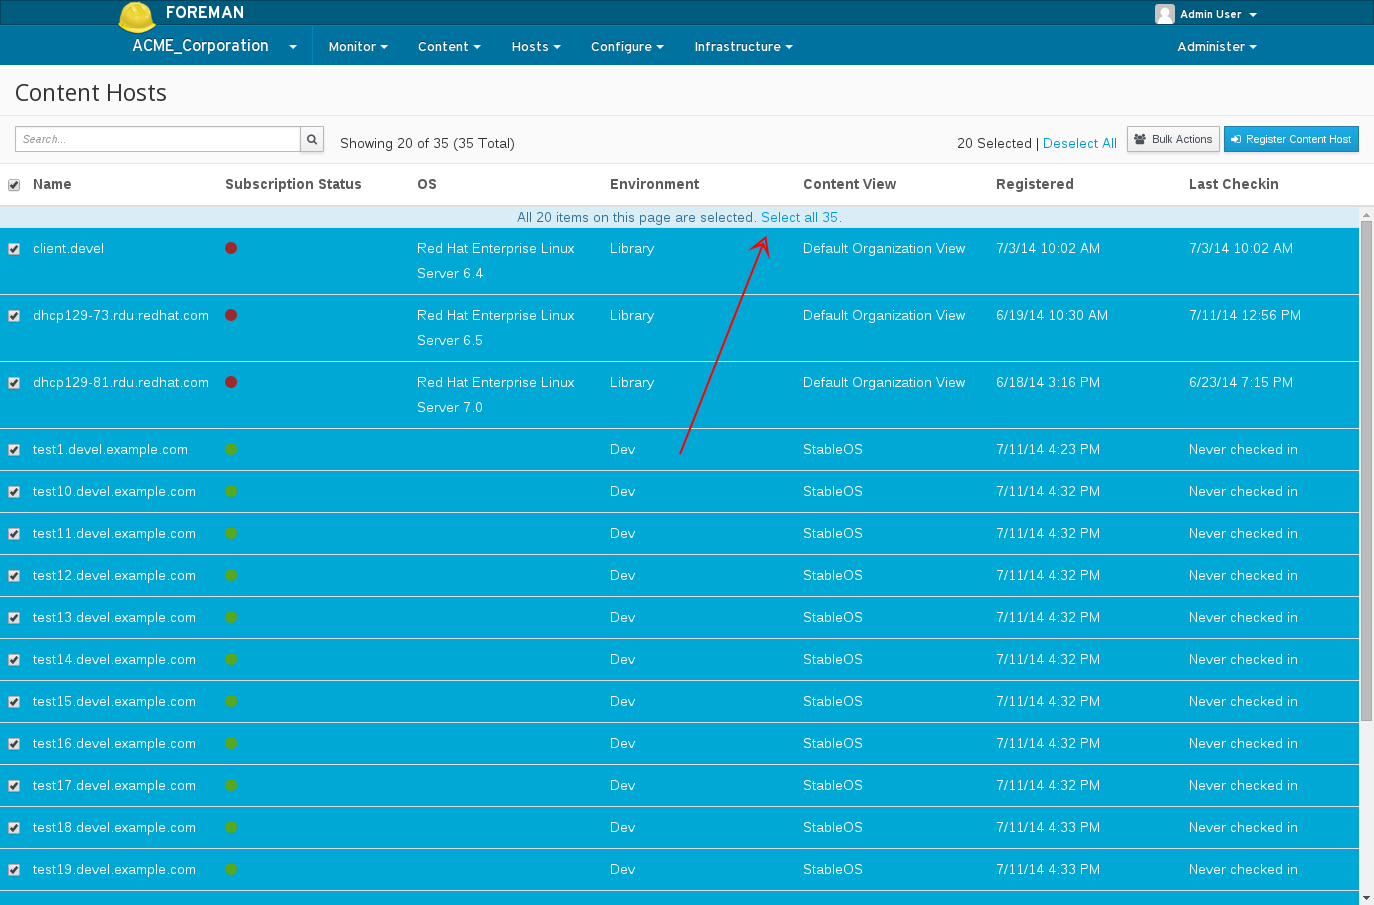Click green status dot for test19.devel.example.com

(x=231, y=869)
